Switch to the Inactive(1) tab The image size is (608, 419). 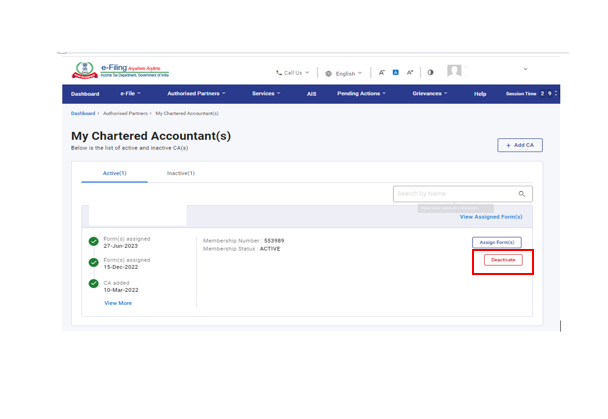click(x=180, y=173)
